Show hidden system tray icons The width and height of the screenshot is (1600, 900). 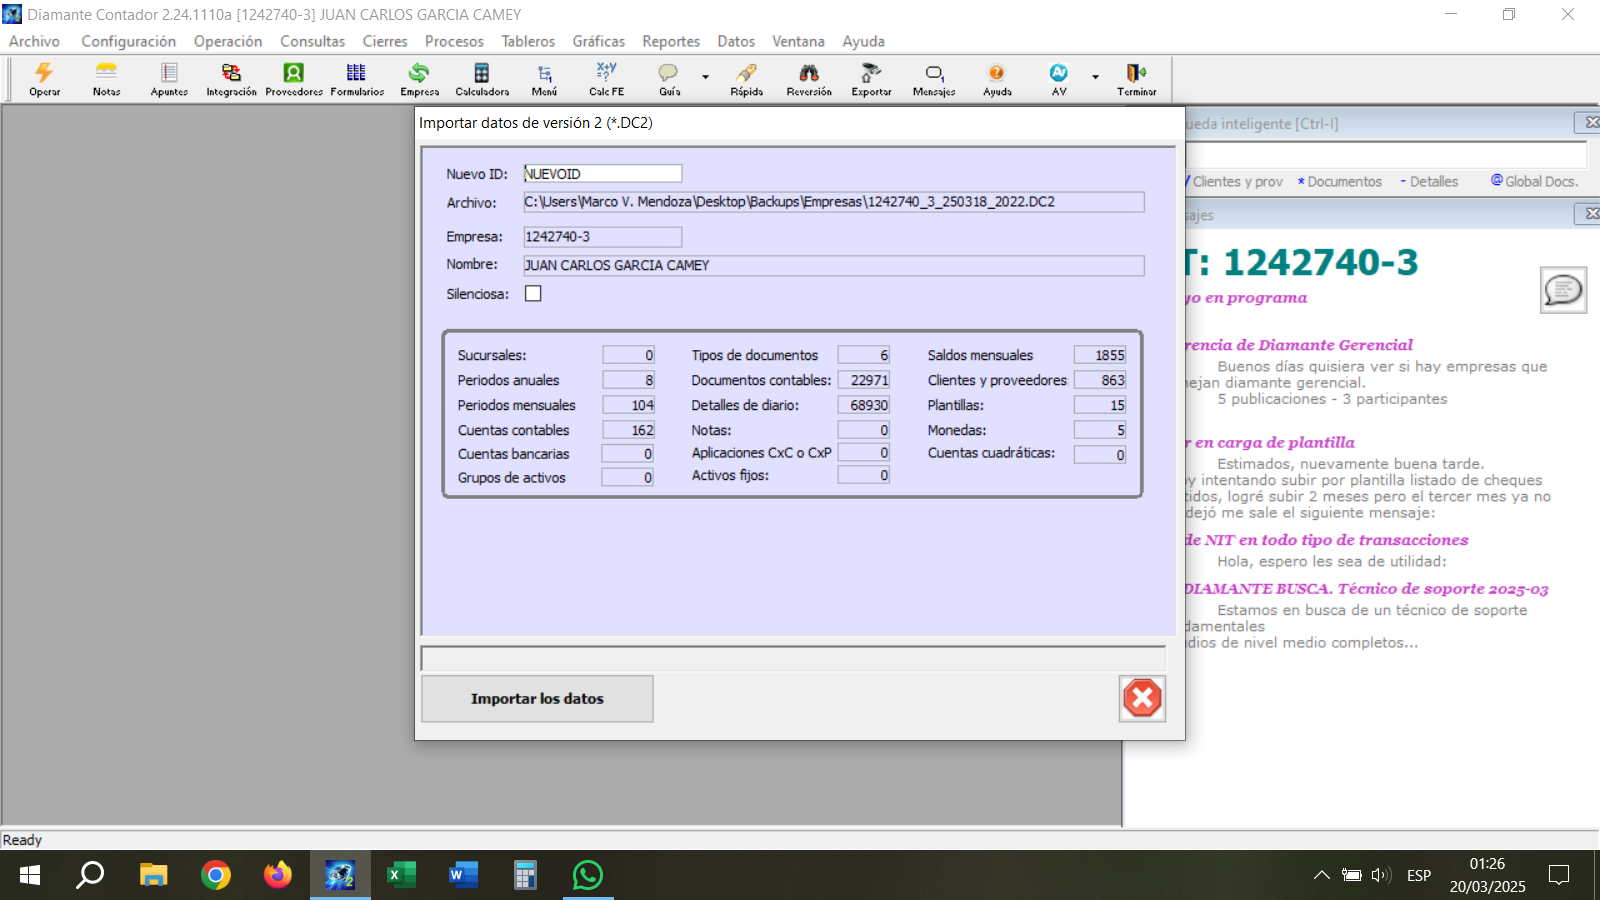pyautogui.click(x=1321, y=875)
